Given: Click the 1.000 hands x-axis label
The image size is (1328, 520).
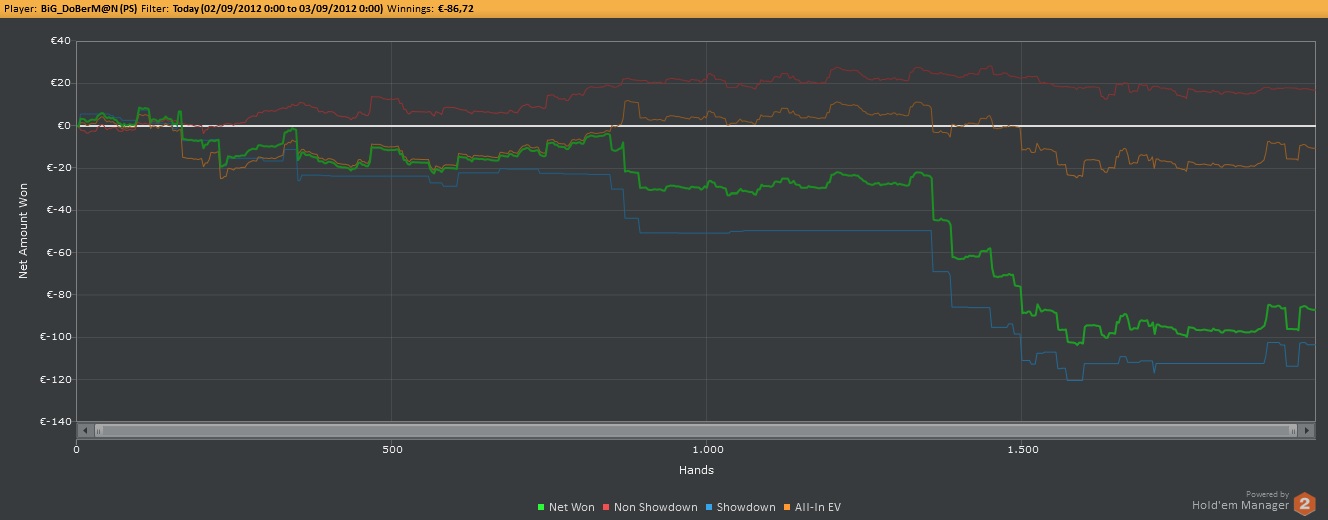Looking at the screenshot, I should (706, 449).
